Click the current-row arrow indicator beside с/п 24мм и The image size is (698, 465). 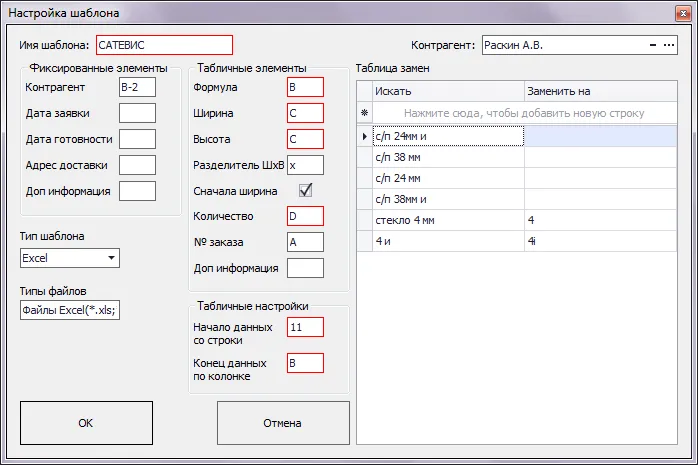click(364, 136)
